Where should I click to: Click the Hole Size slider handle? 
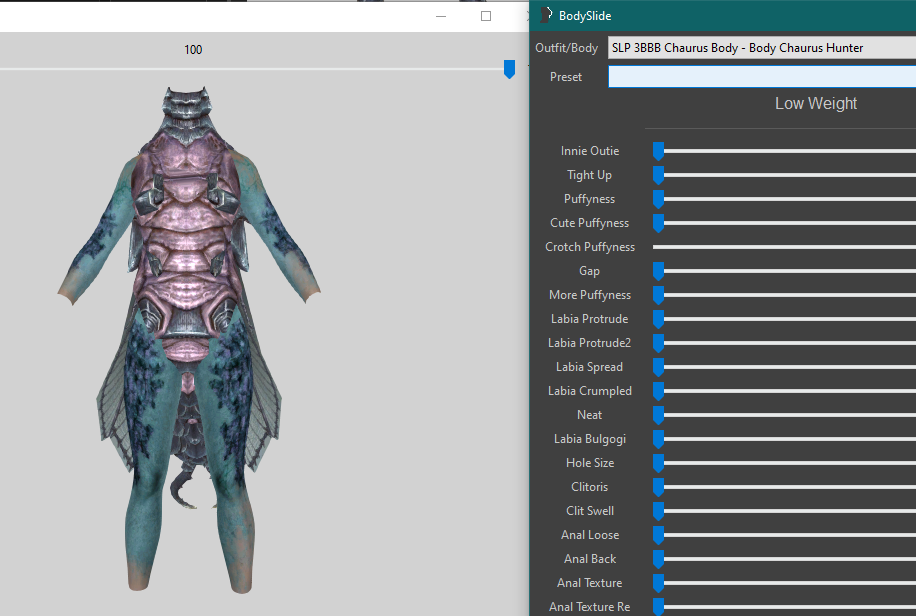658,463
